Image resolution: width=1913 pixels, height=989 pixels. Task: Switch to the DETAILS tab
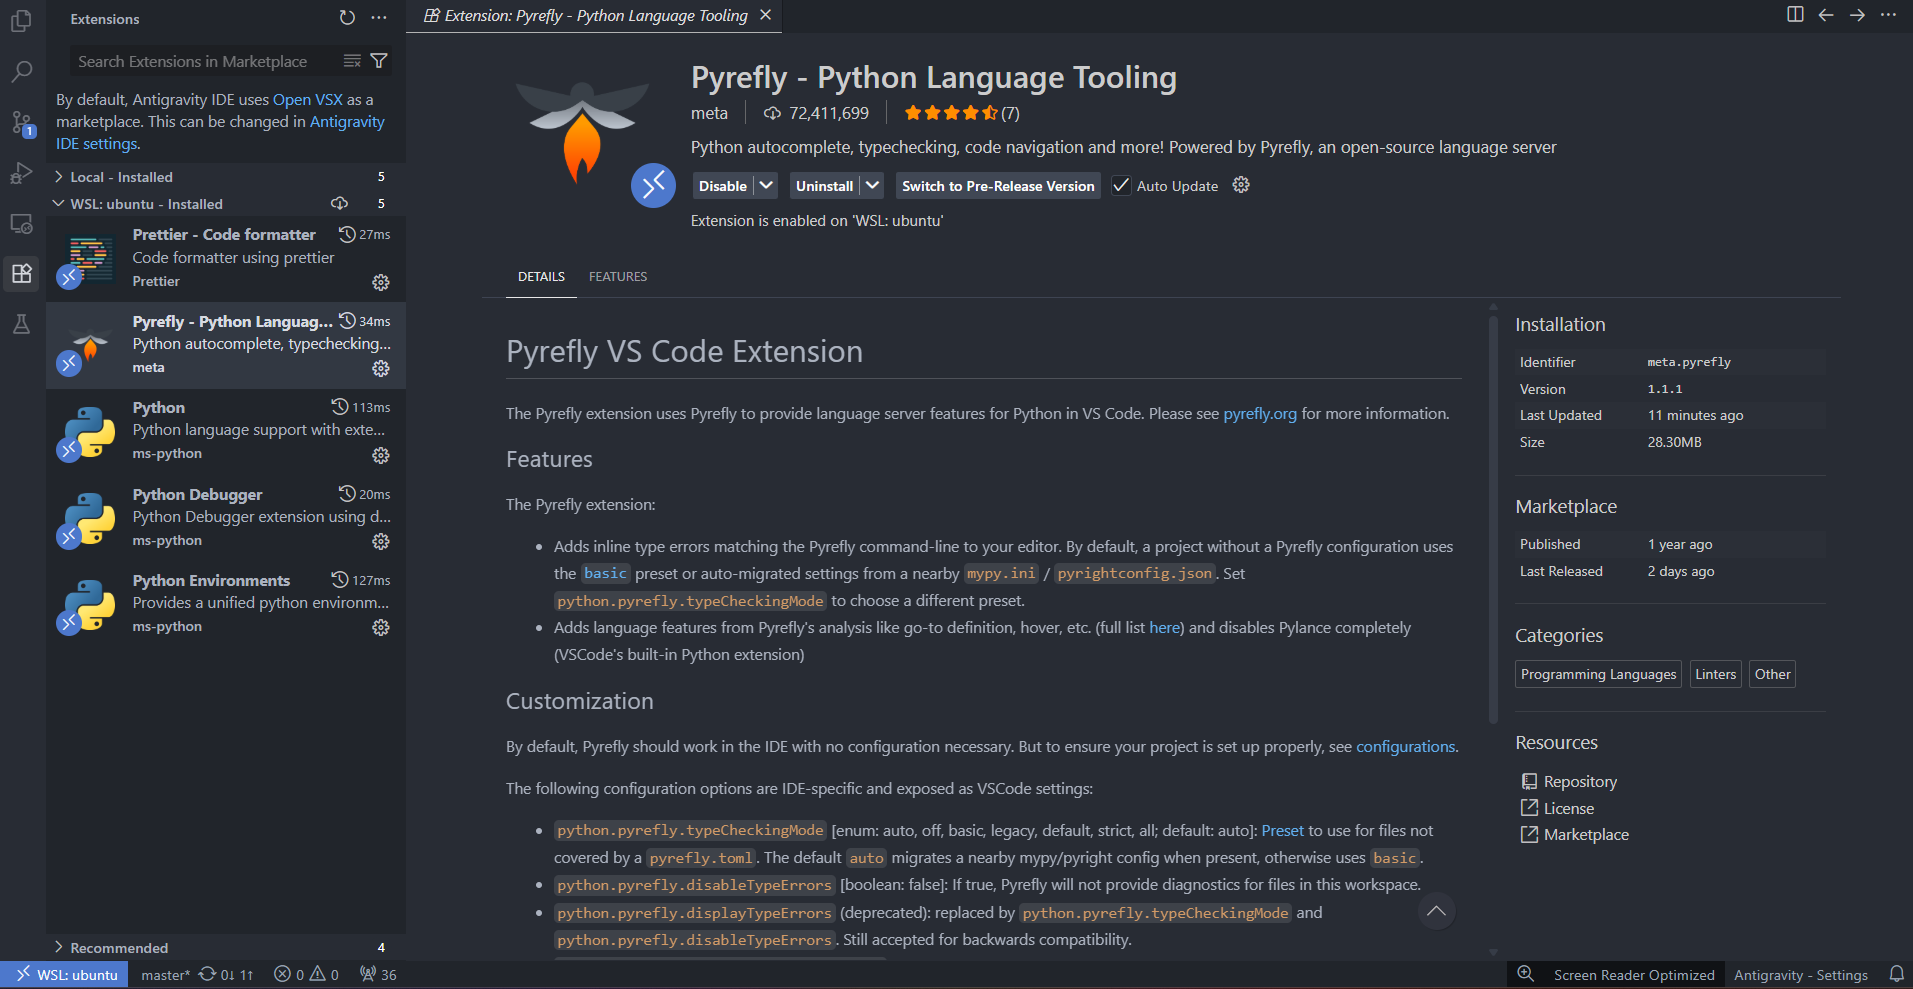(x=541, y=277)
